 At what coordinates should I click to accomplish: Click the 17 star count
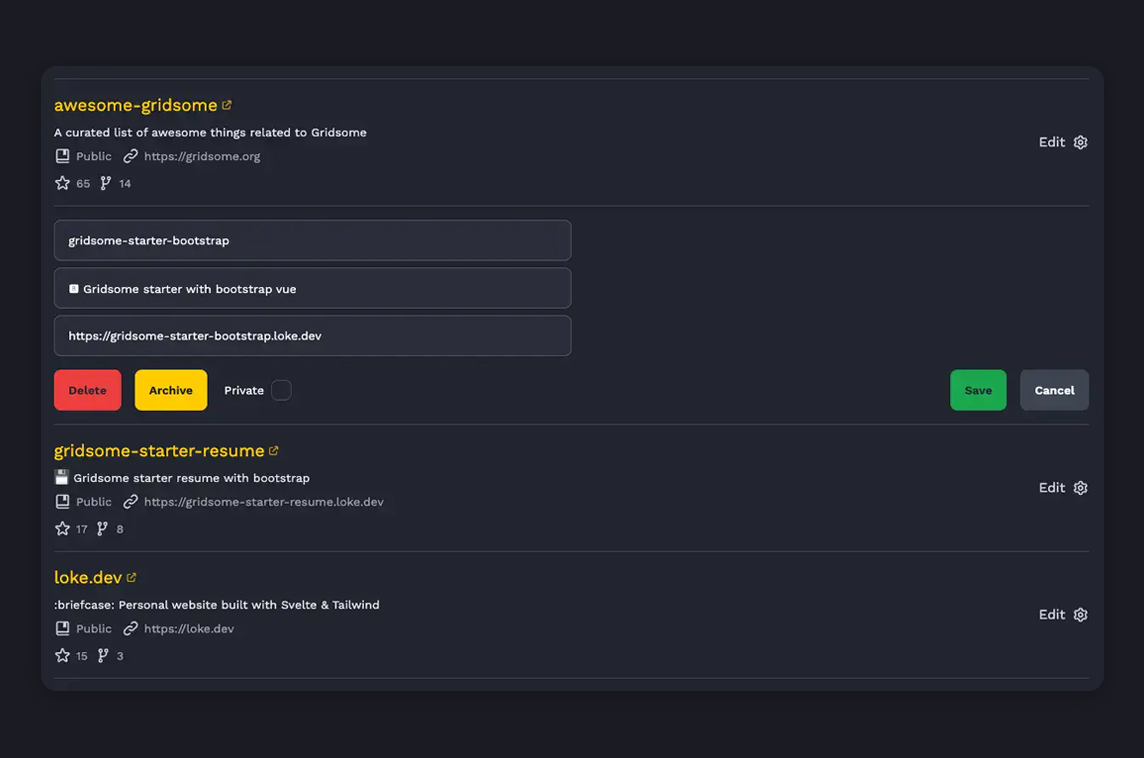point(82,530)
